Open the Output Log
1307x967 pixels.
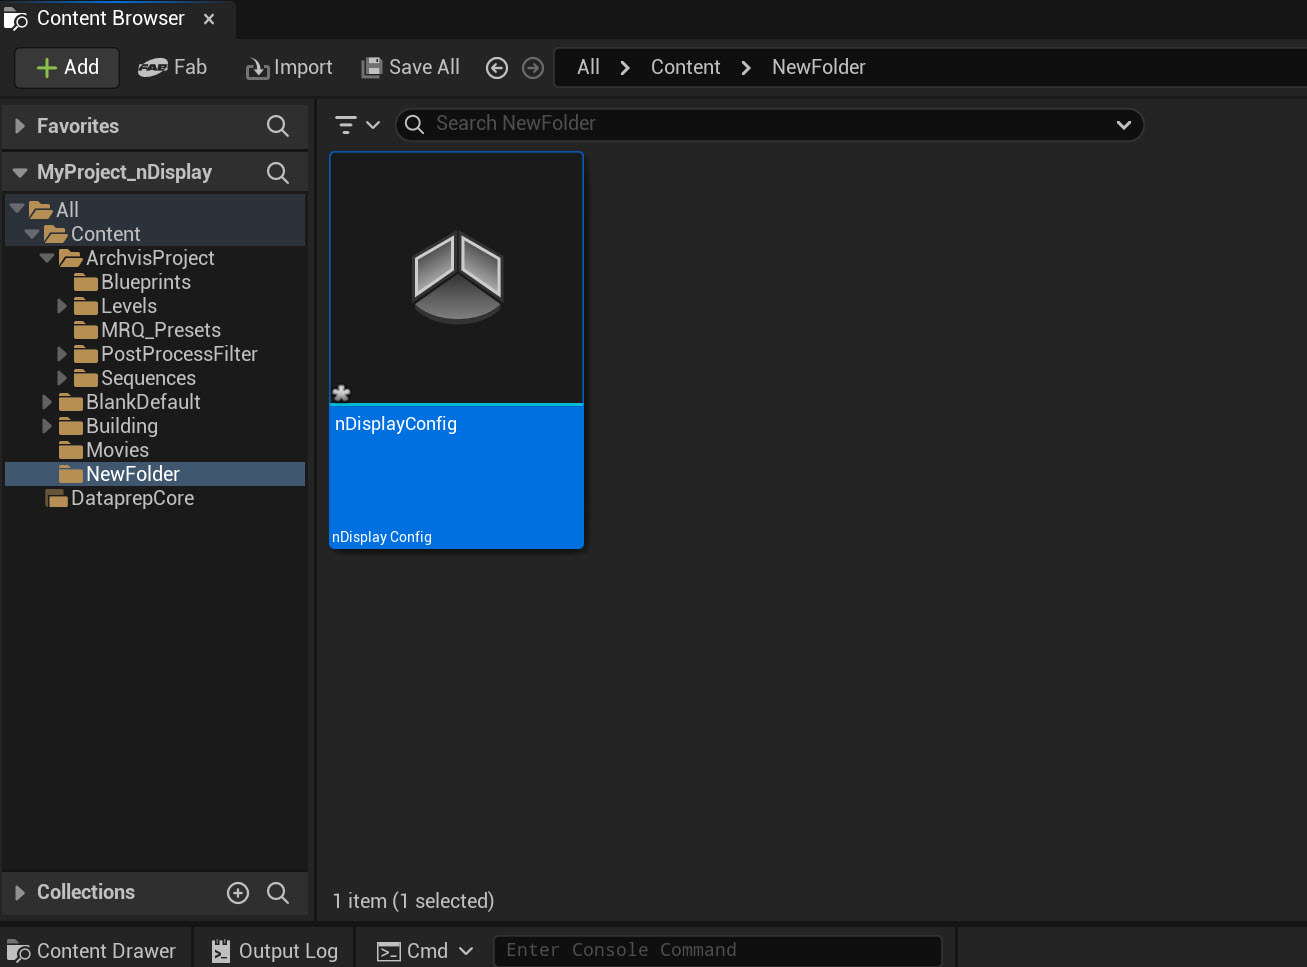coord(275,951)
